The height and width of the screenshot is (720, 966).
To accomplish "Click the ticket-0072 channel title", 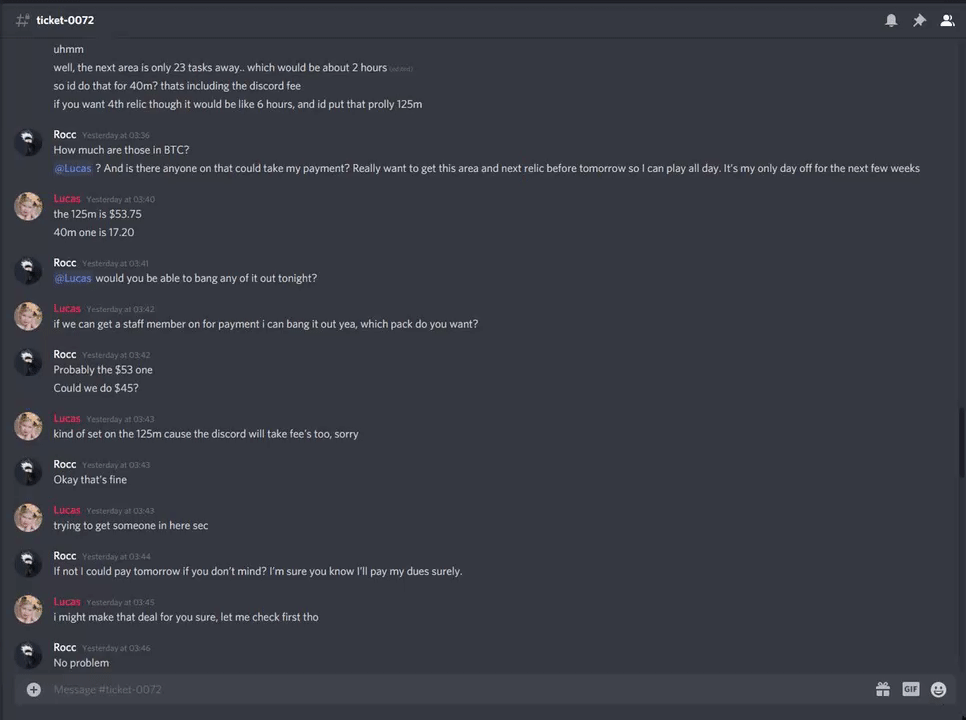I will [65, 20].
